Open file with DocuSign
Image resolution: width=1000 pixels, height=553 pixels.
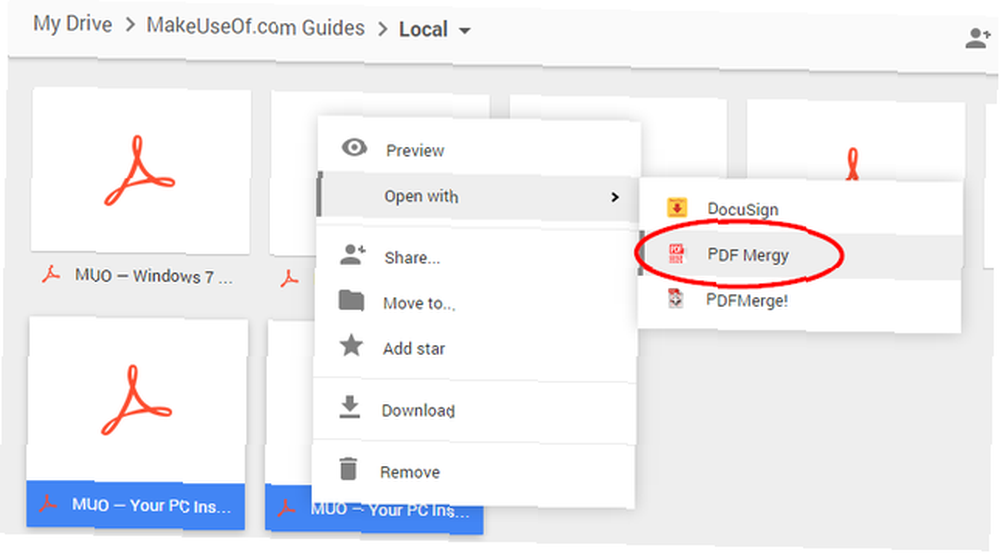point(800,209)
